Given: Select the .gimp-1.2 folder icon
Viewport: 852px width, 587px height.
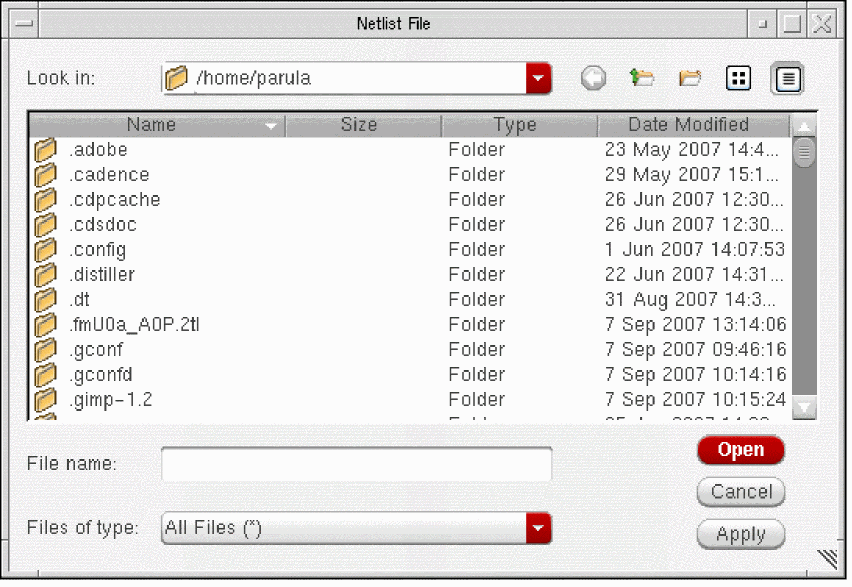Looking at the screenshot, I should [x=46, y=399].
